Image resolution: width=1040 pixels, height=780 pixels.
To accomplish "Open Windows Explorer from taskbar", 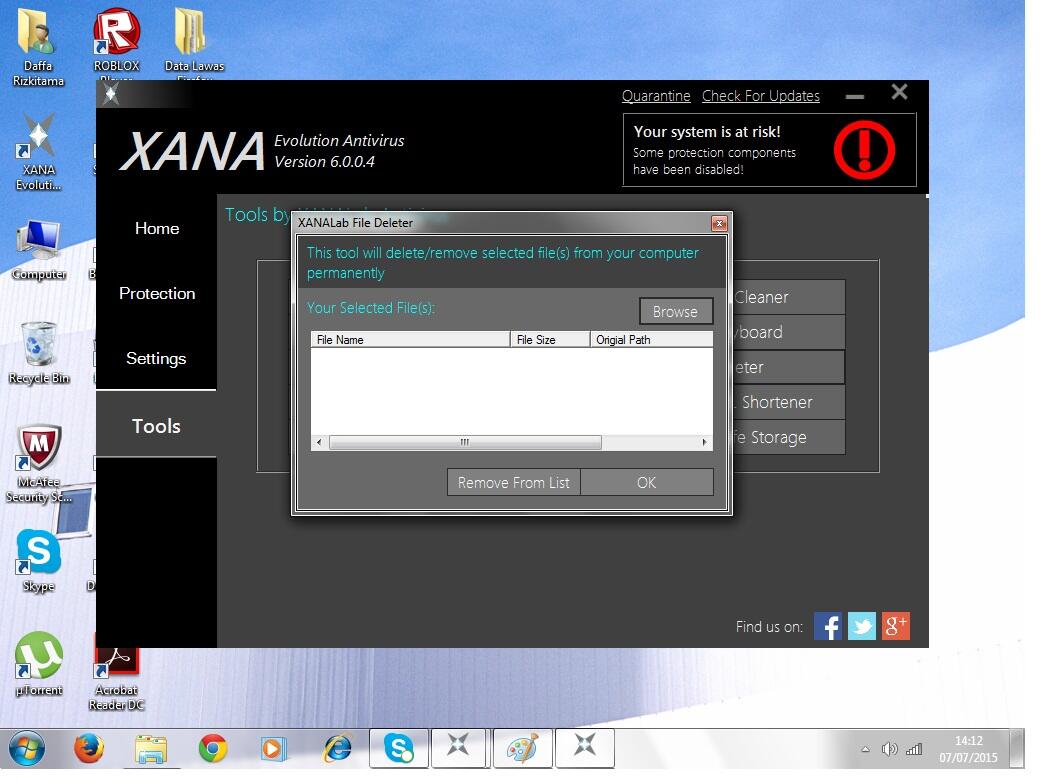I will (x=151, y=749).
